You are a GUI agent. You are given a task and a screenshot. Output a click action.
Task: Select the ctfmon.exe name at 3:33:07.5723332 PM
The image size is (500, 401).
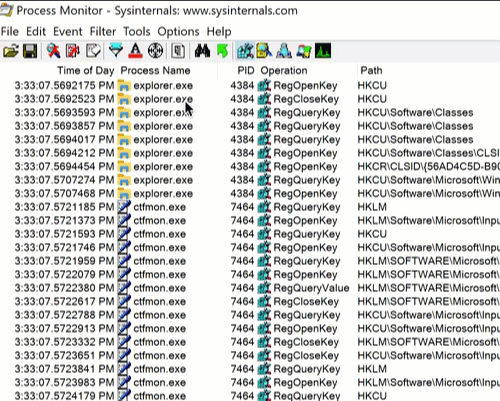coord(160,342)
